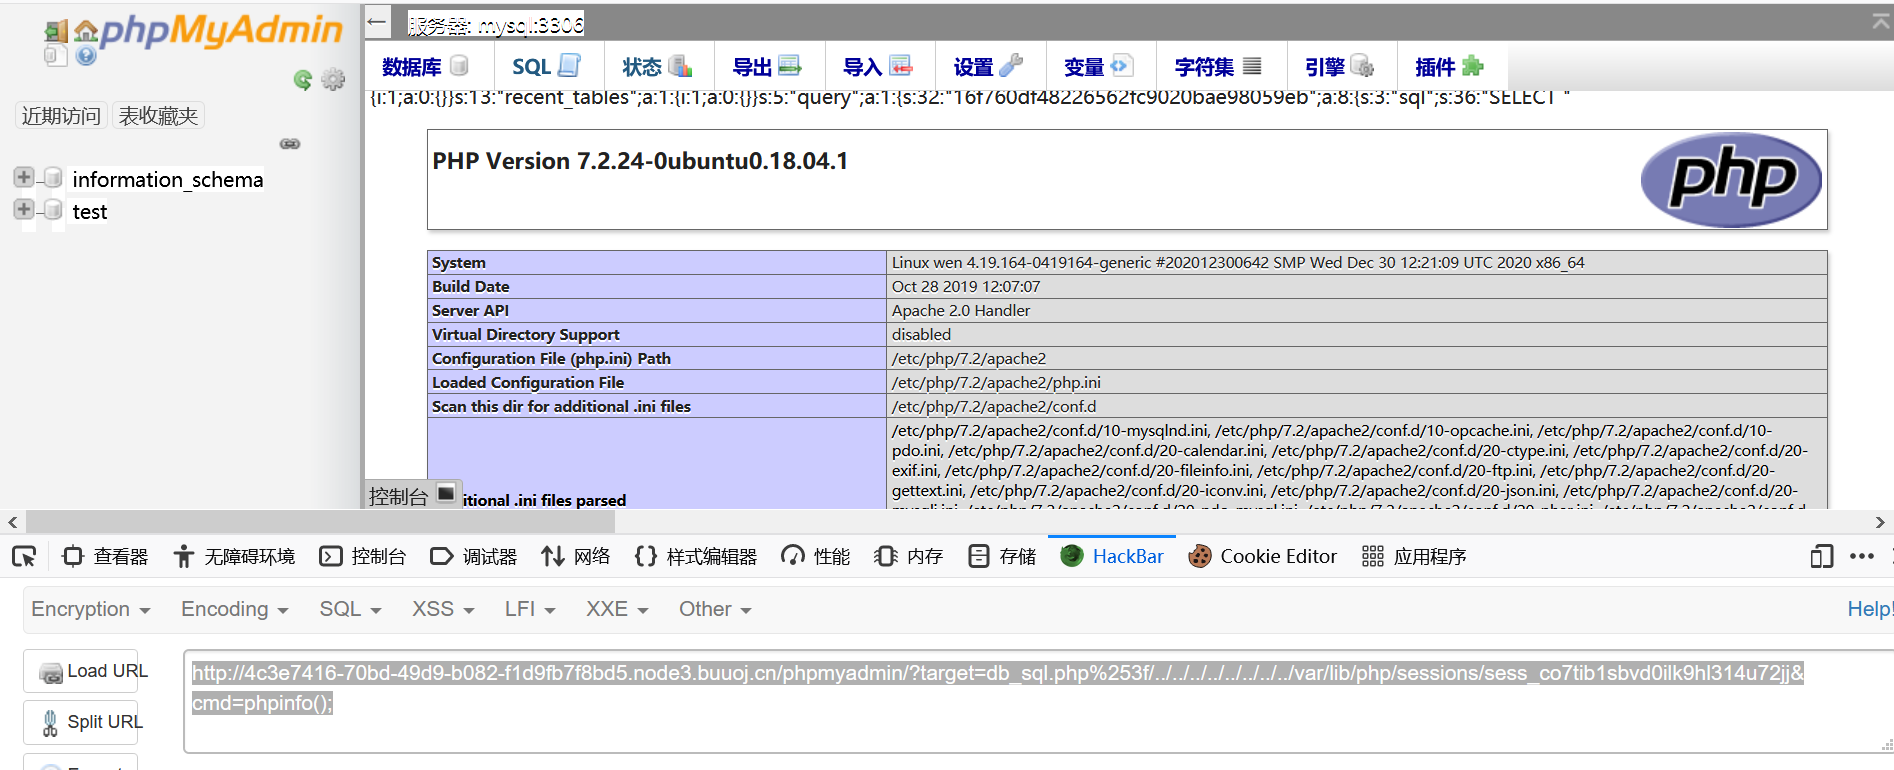The width and height of the screenshot is (1894, 770).
Task: Switch to devtools 调试器 debugger tab
Action: point(473,556)
